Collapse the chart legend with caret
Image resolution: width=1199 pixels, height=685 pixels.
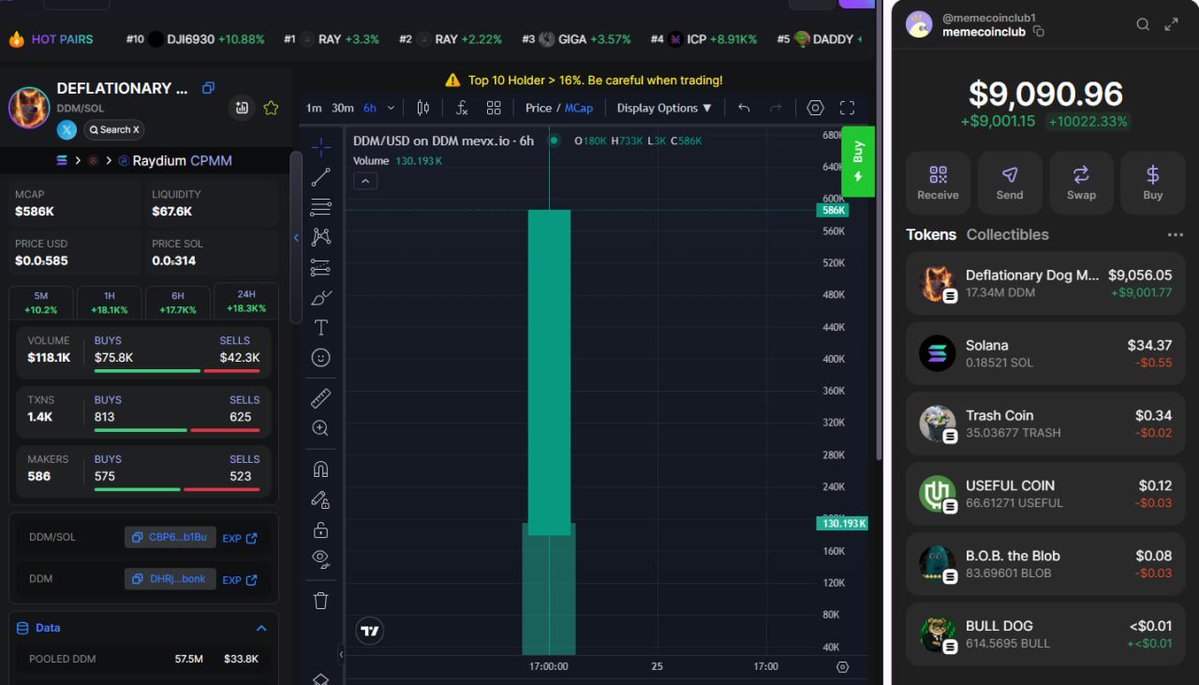point(366,181)
